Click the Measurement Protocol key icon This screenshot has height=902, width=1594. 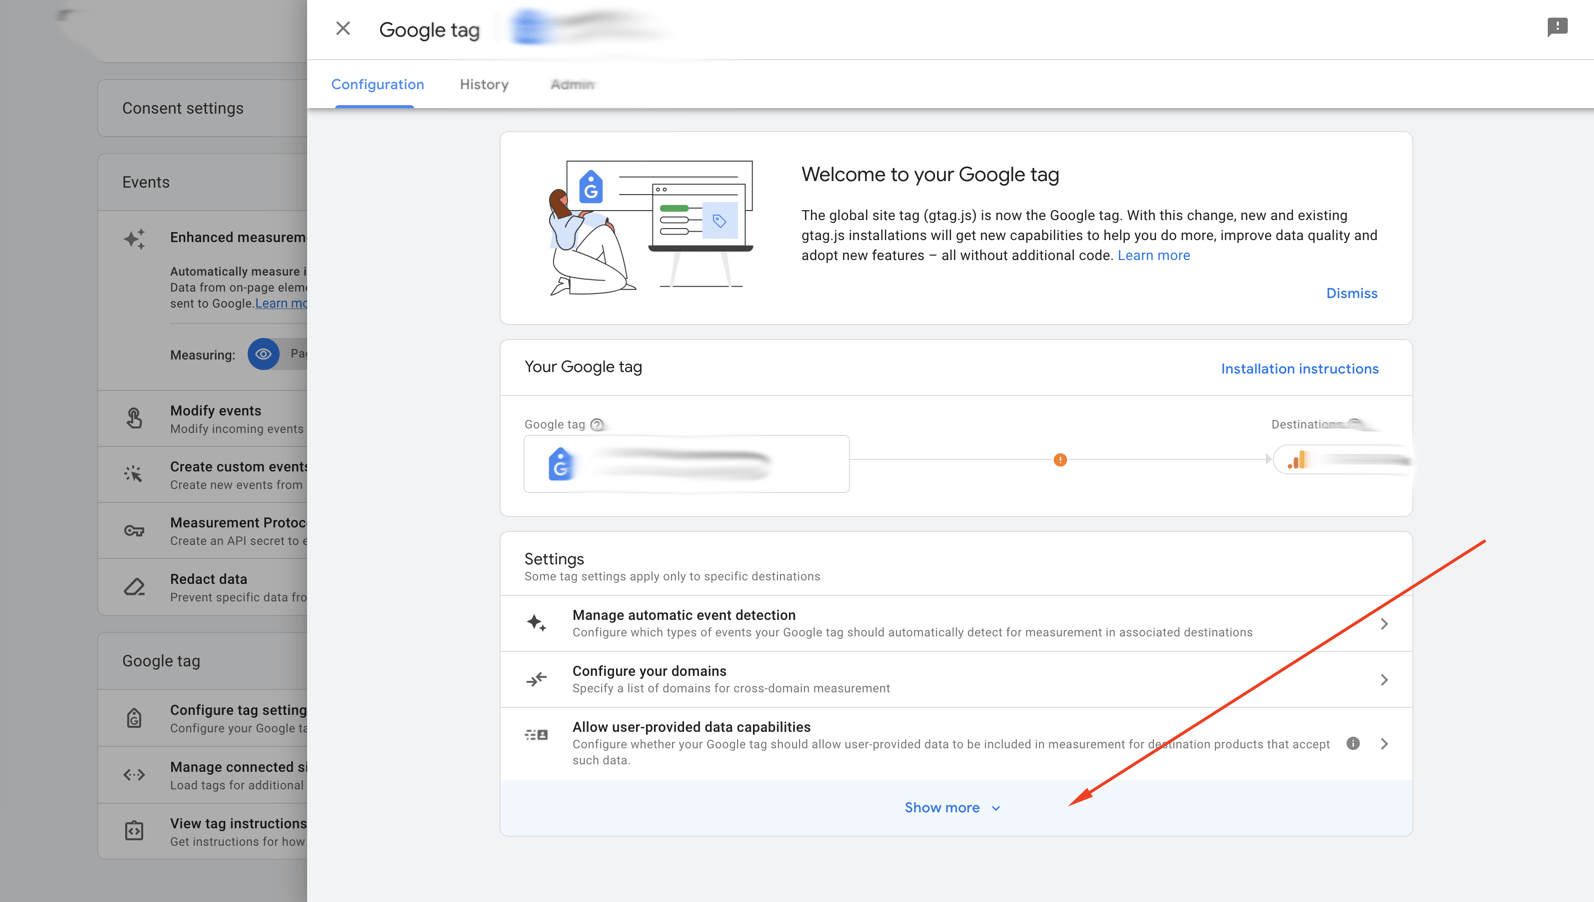(134, 531)
